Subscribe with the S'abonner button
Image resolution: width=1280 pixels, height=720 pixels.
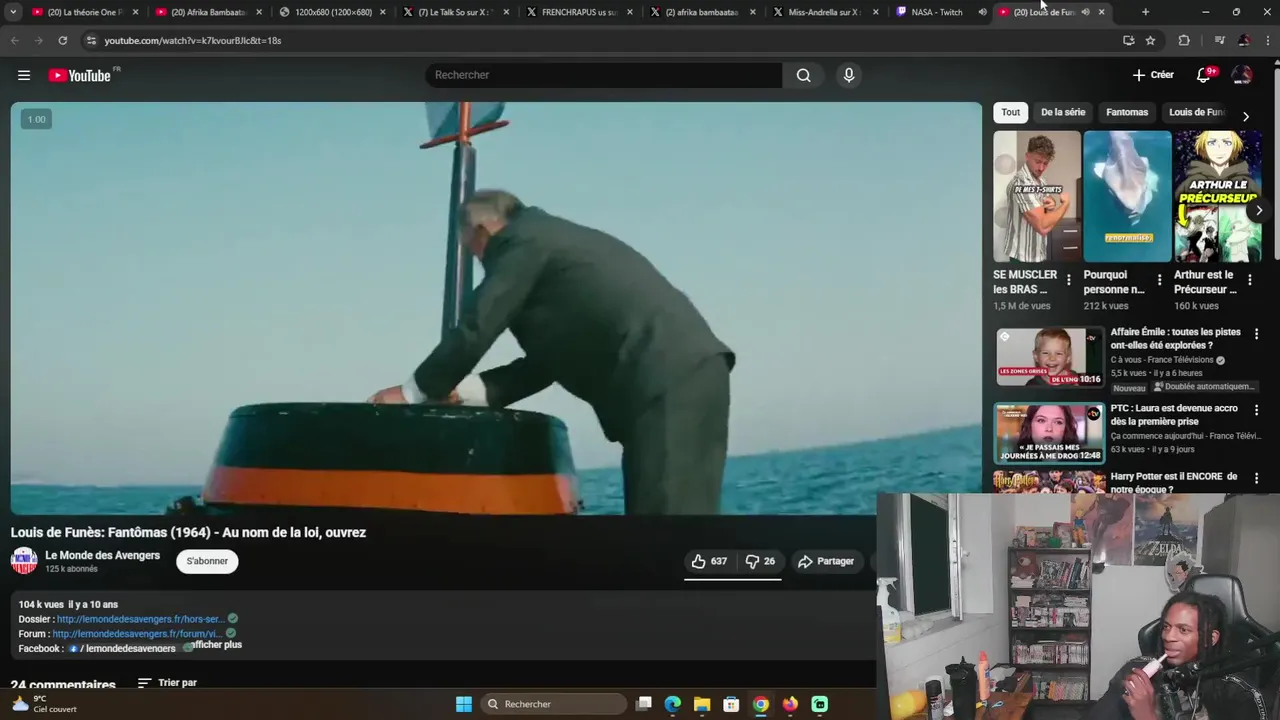click(207, 561)
